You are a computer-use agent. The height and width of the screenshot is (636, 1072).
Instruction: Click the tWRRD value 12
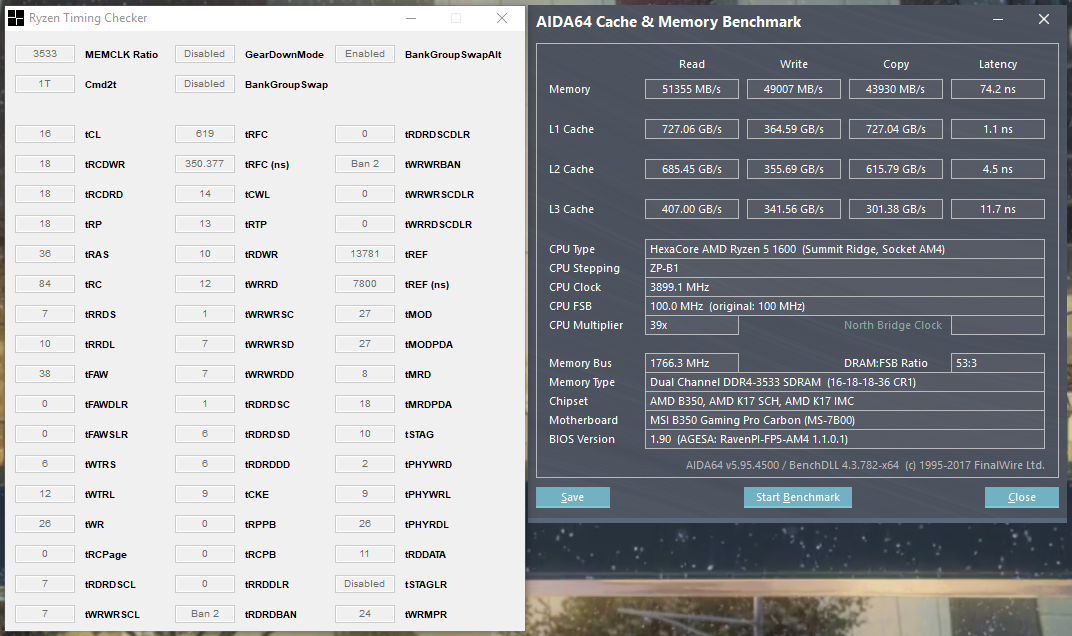click(205, 284)
